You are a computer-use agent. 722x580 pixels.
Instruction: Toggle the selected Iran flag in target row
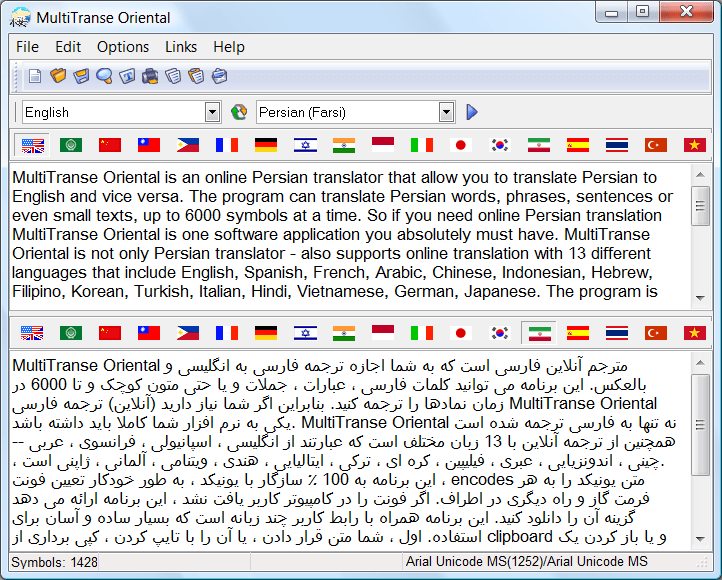click(x=539, y=333)
